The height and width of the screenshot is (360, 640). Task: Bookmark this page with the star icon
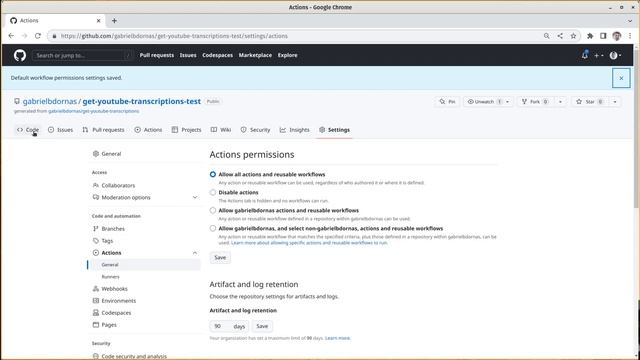[x=573, y=36]
